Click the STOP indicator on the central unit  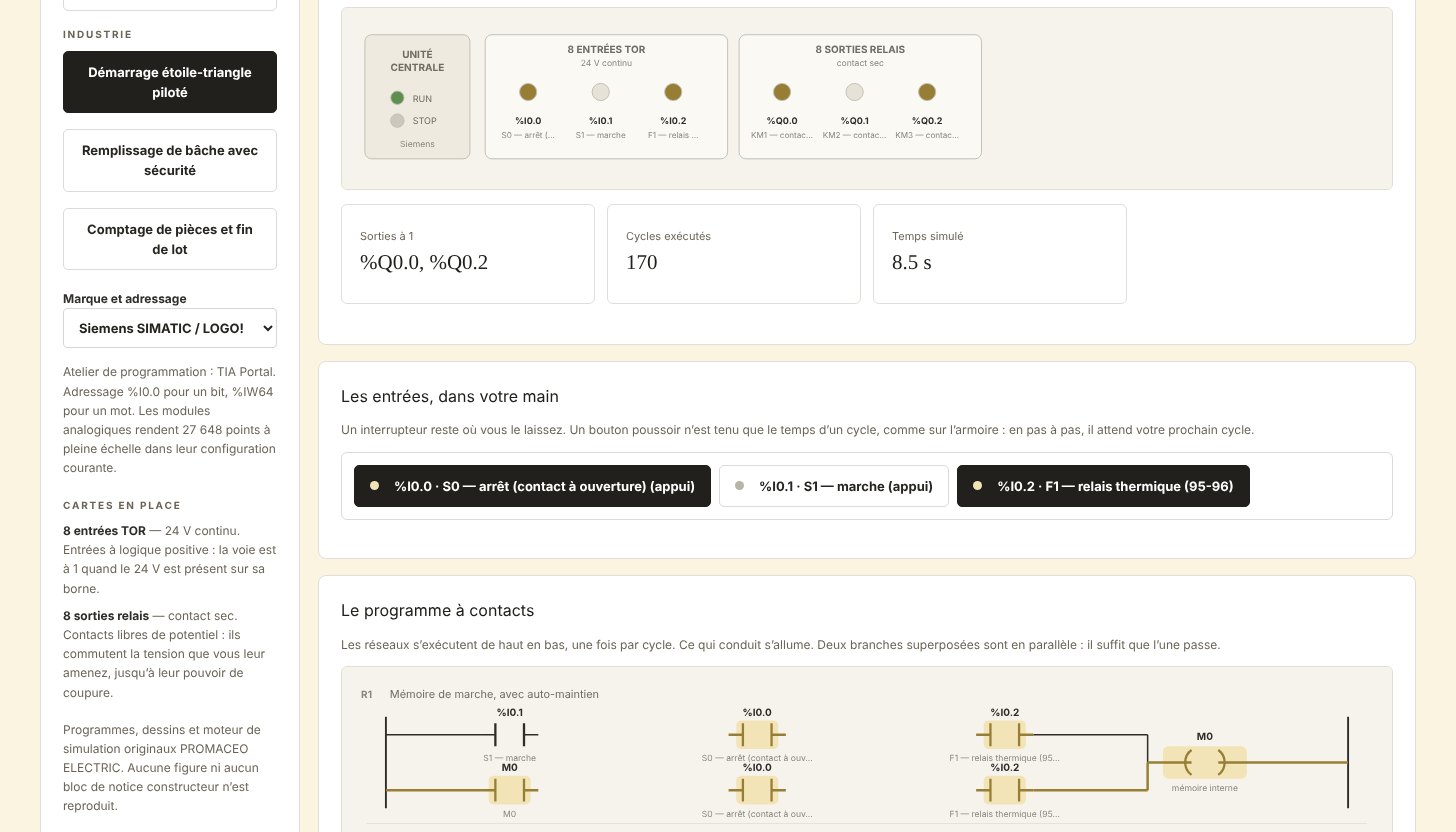point(397,121)
